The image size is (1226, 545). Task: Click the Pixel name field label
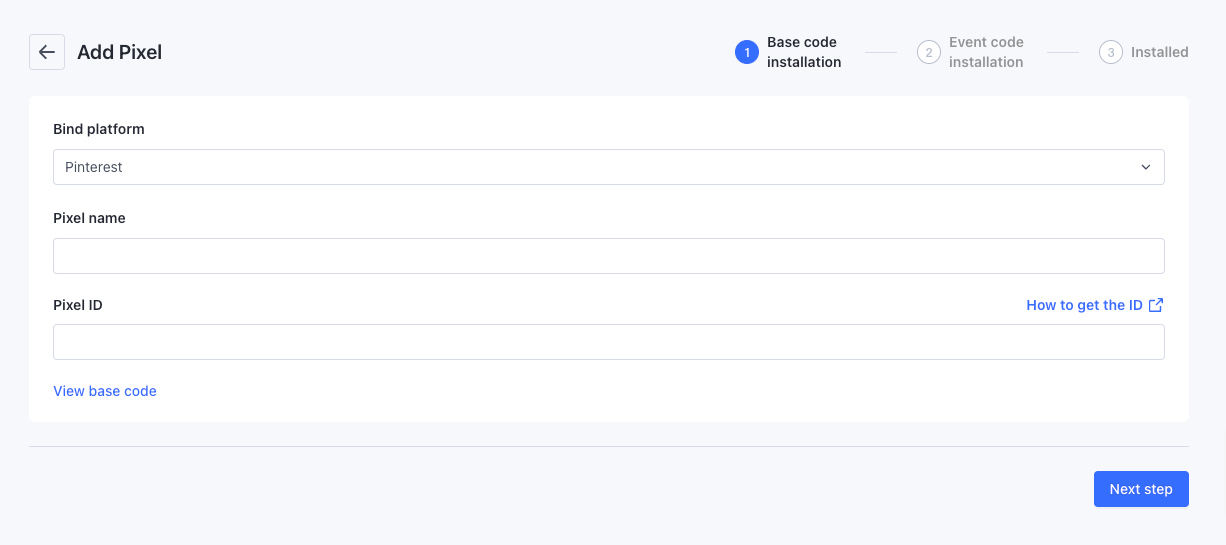click(89, 218)
